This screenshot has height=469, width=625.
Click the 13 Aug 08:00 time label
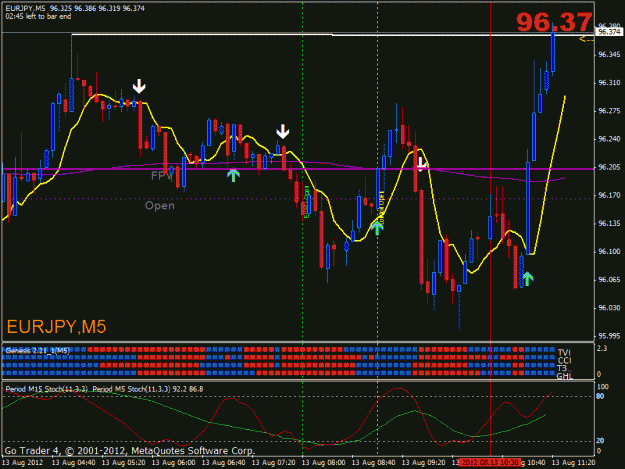(x=323, y=463)
